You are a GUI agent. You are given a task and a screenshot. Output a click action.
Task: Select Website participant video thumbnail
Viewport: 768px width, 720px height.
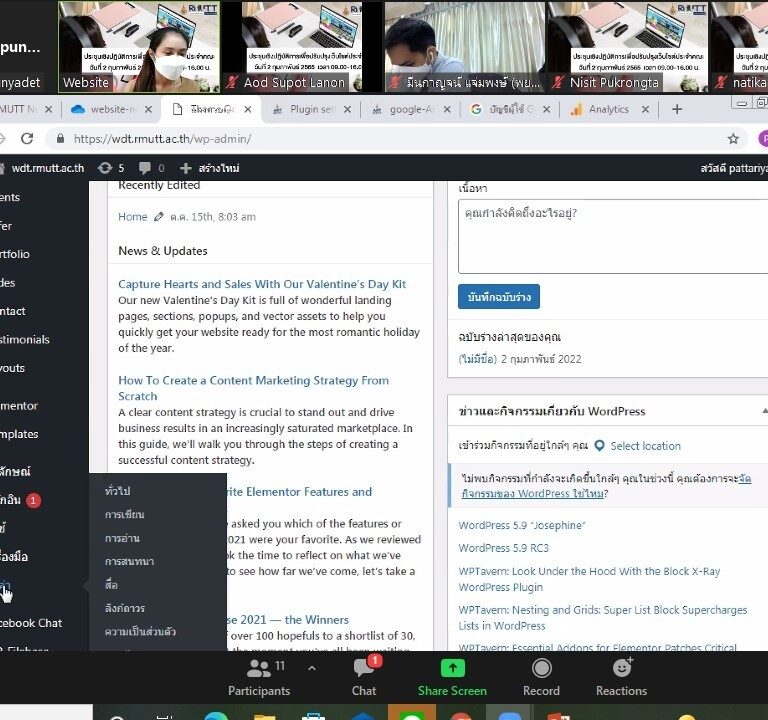(139, 47)
